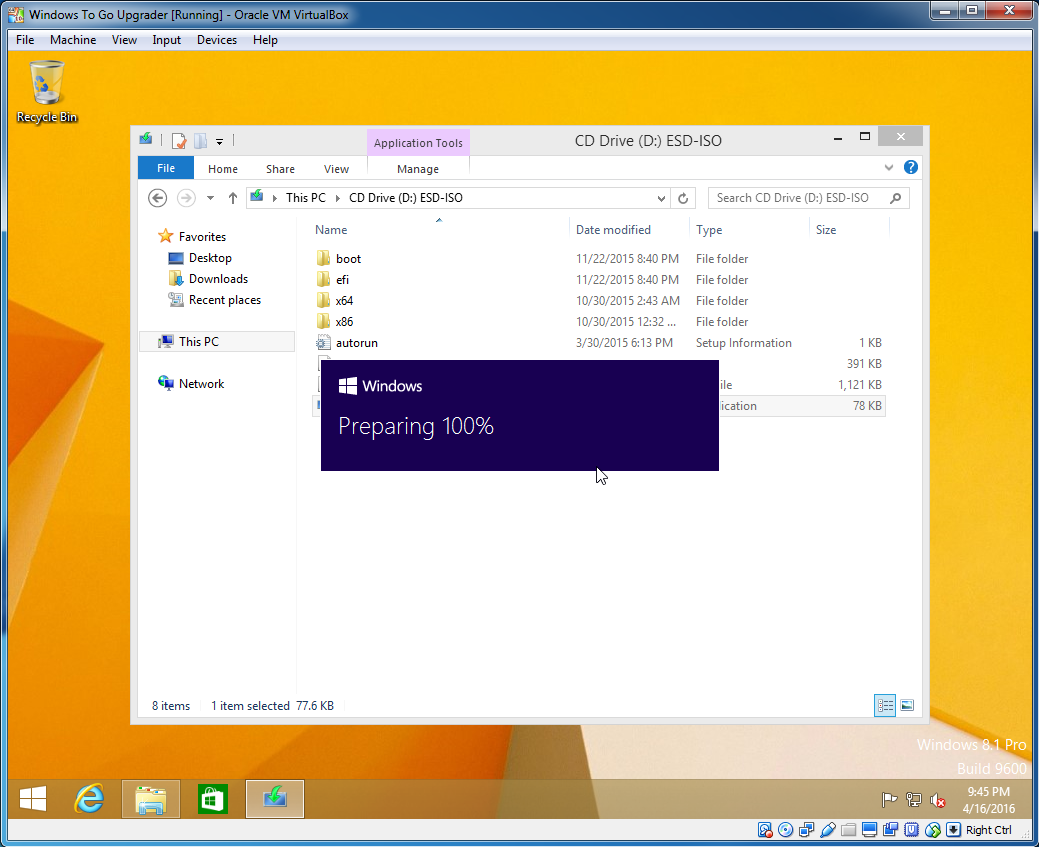Switch to the View ribbon tab
The width and height of the screenshot is (1039, 847).
336,169
